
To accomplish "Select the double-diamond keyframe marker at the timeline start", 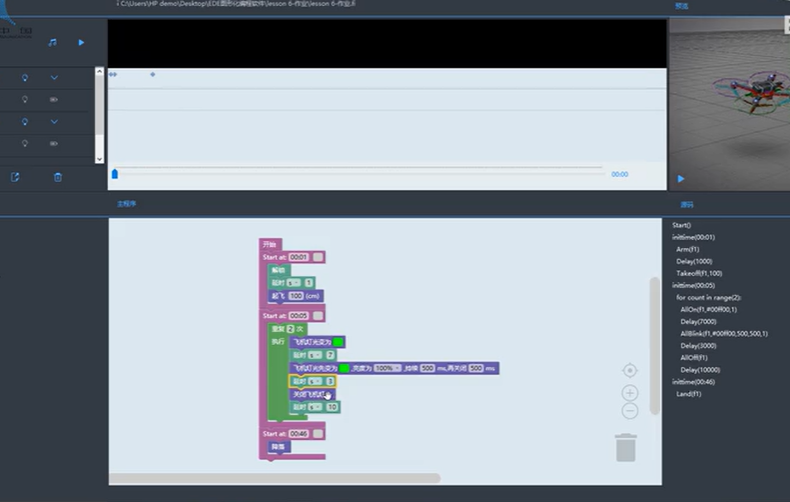I will [x=113, y=74].
